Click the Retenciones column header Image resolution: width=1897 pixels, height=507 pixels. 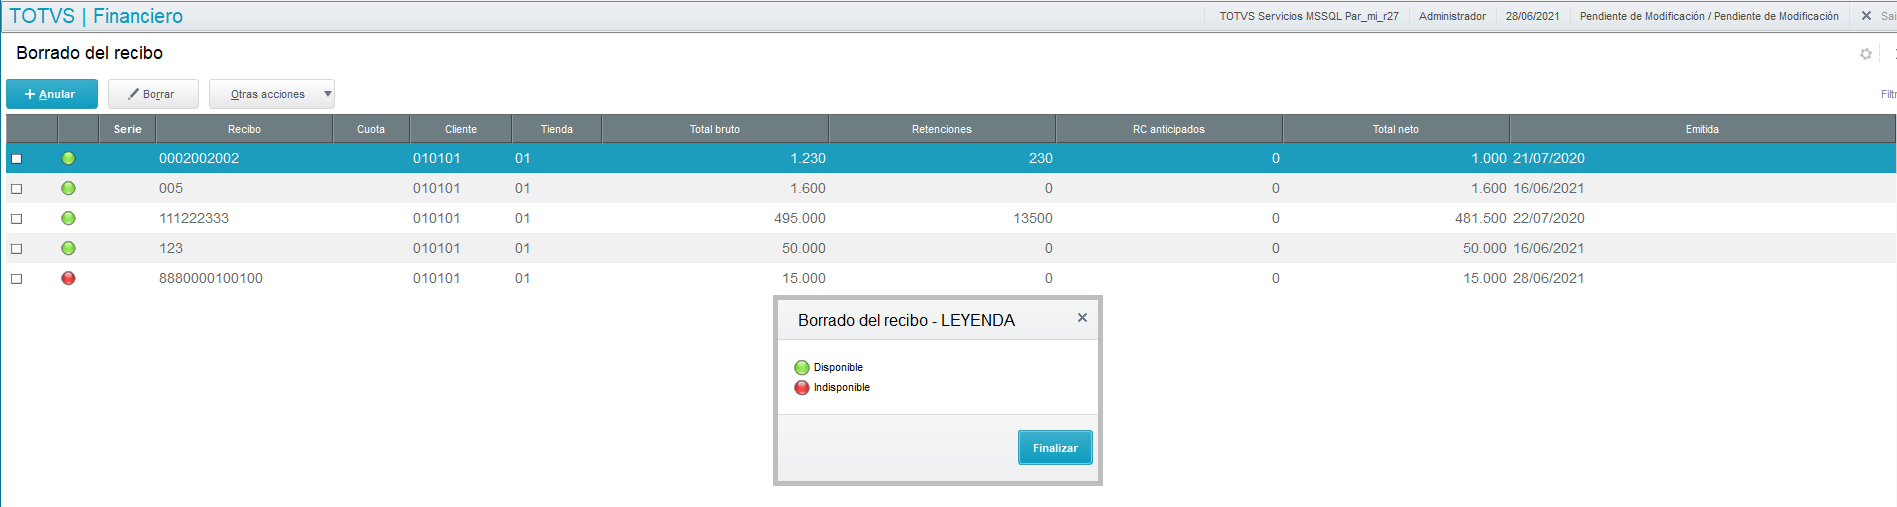[942, 129]
